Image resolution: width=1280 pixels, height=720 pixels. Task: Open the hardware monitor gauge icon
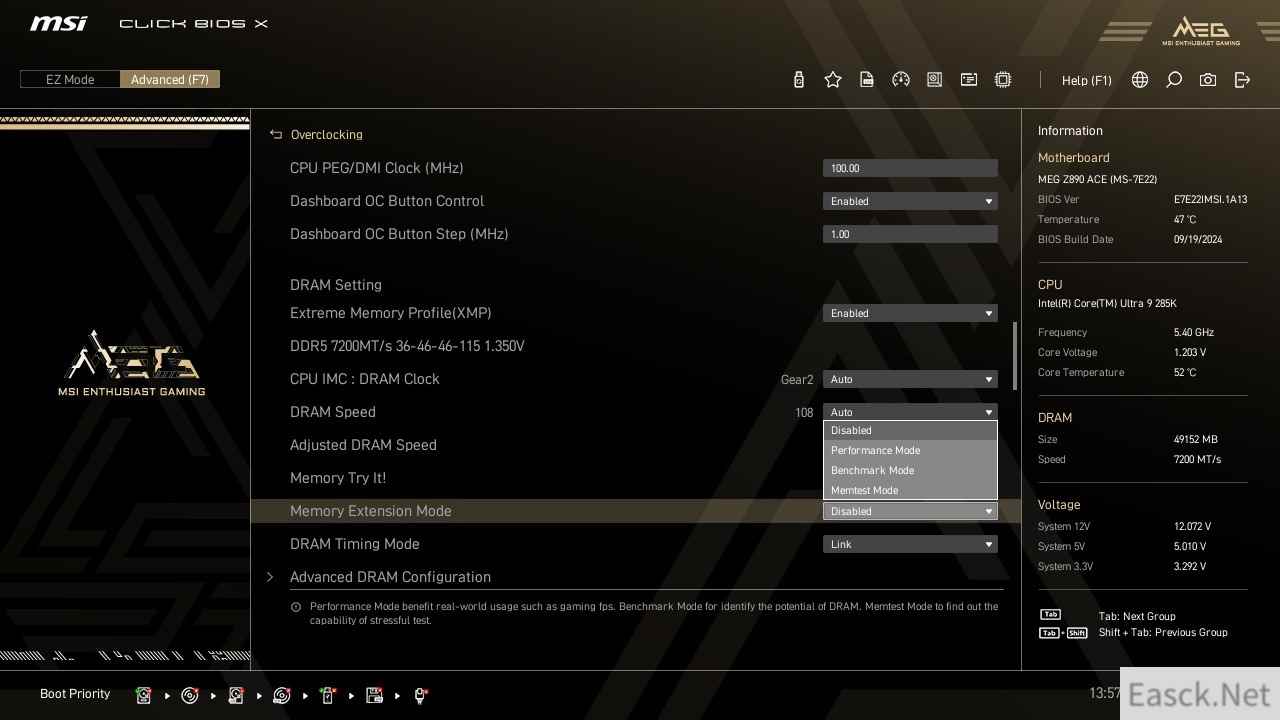point(901,80)
